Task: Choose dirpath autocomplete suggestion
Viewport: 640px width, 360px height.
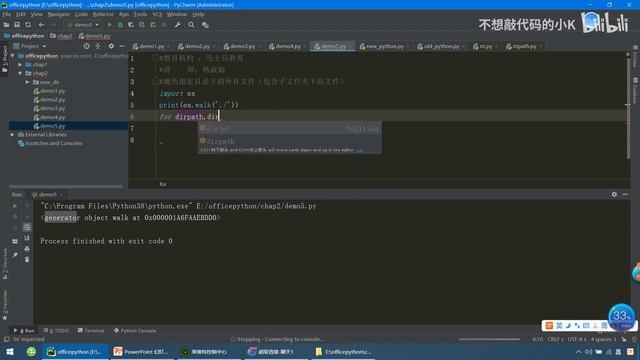Action: pyautogui.click(x=290, y=141)
